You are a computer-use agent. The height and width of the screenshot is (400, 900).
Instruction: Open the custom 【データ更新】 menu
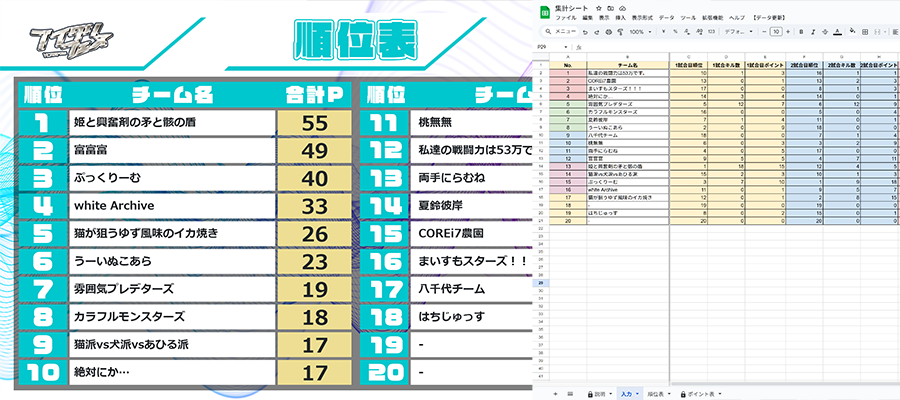click(769, 18)
